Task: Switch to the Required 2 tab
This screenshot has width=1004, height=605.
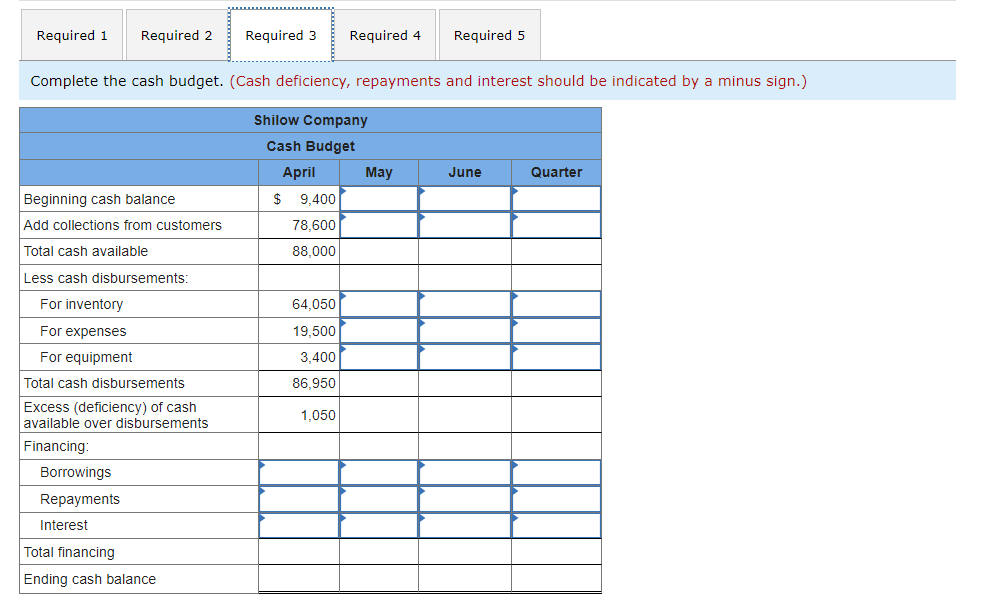Action: point(176,34)
